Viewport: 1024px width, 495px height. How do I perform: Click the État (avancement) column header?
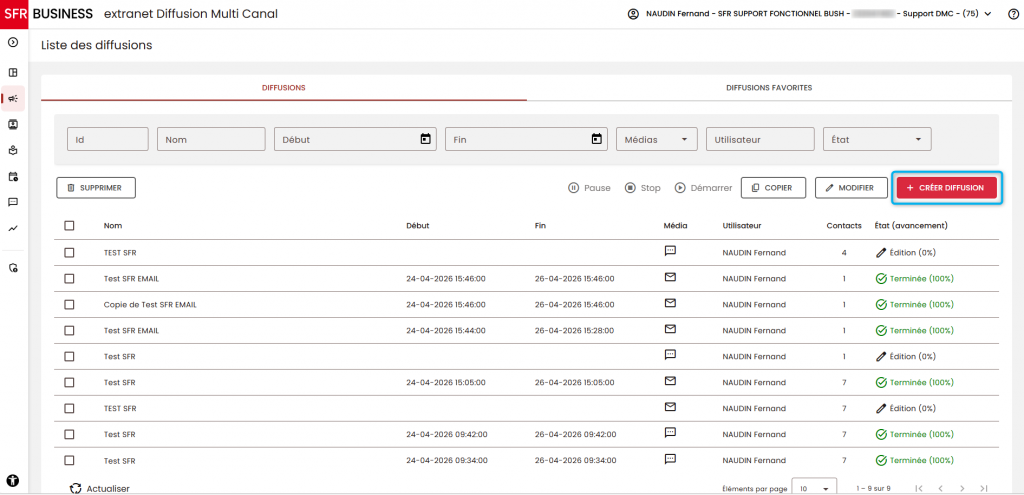point(911,225)
